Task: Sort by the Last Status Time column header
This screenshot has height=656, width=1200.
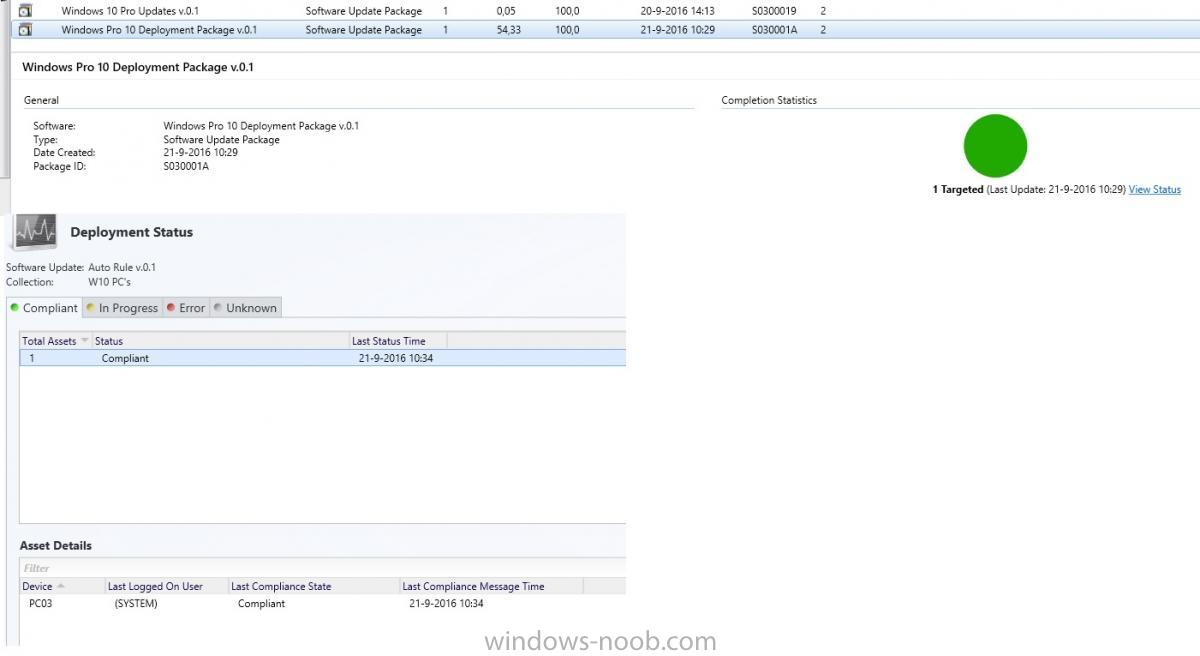Action: (399, 341)
